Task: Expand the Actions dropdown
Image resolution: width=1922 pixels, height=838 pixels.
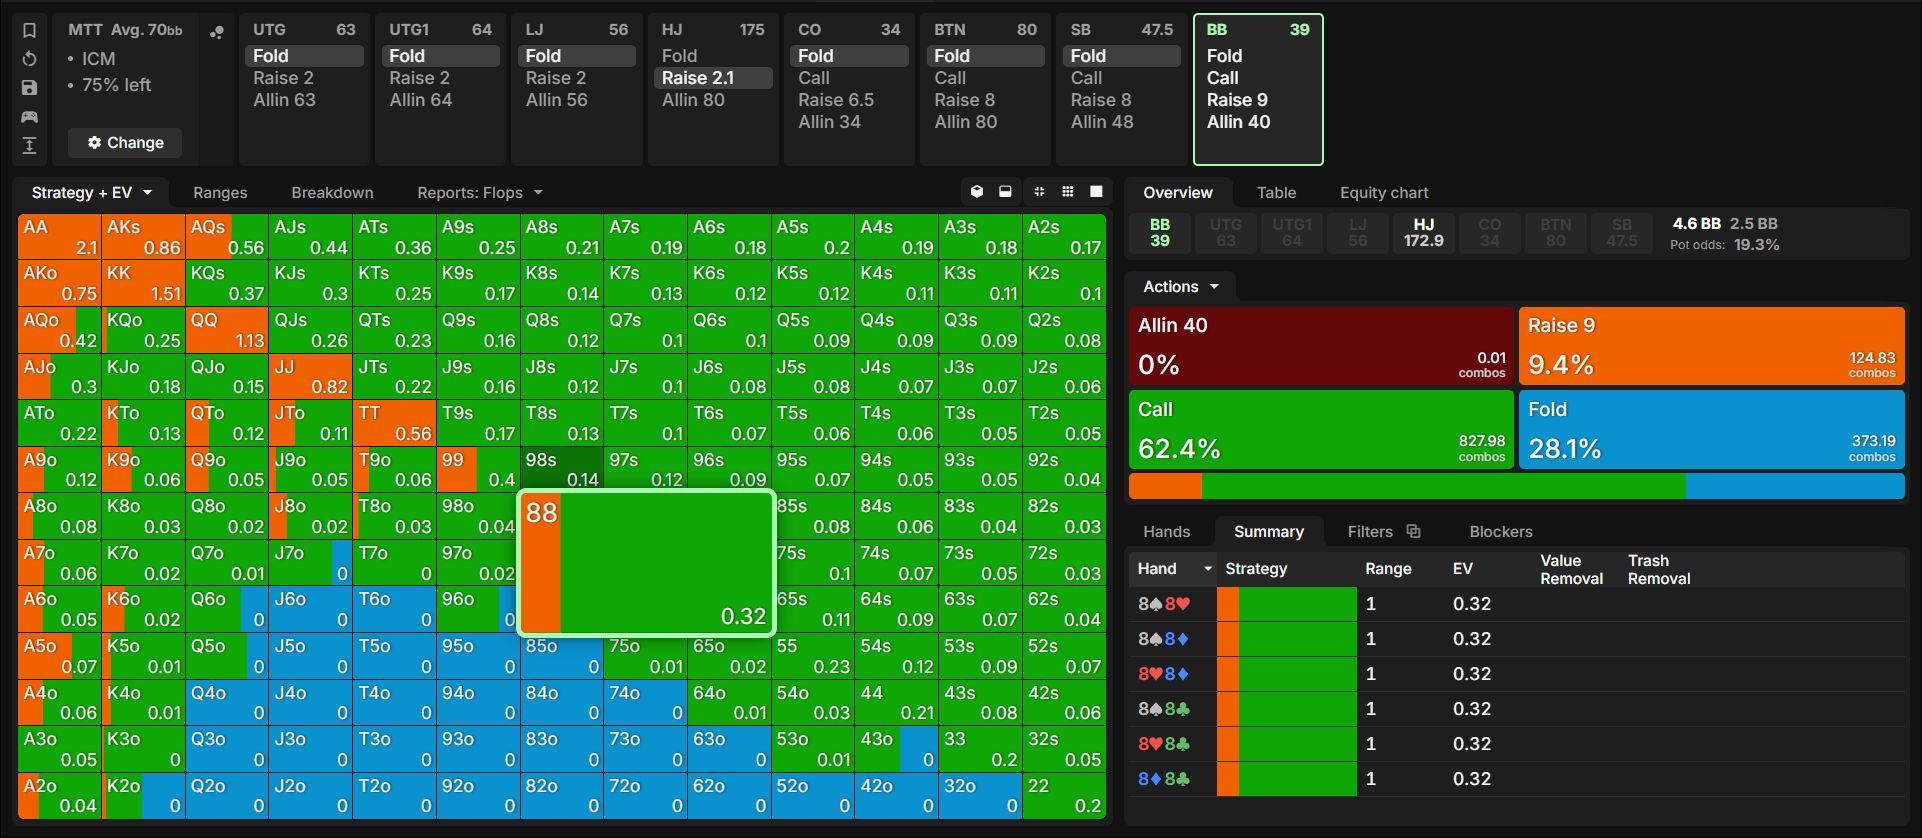Action: (1181, 287)
